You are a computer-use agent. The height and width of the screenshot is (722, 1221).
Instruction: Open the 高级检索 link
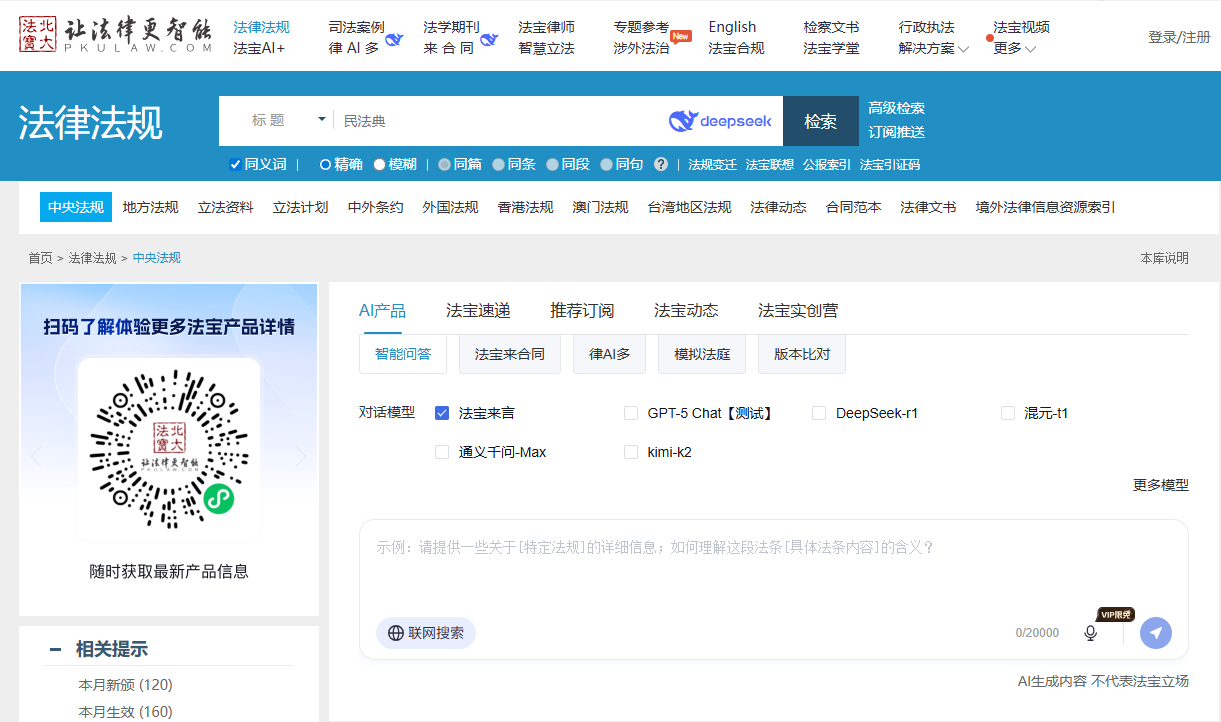click(x=896, y=108)
